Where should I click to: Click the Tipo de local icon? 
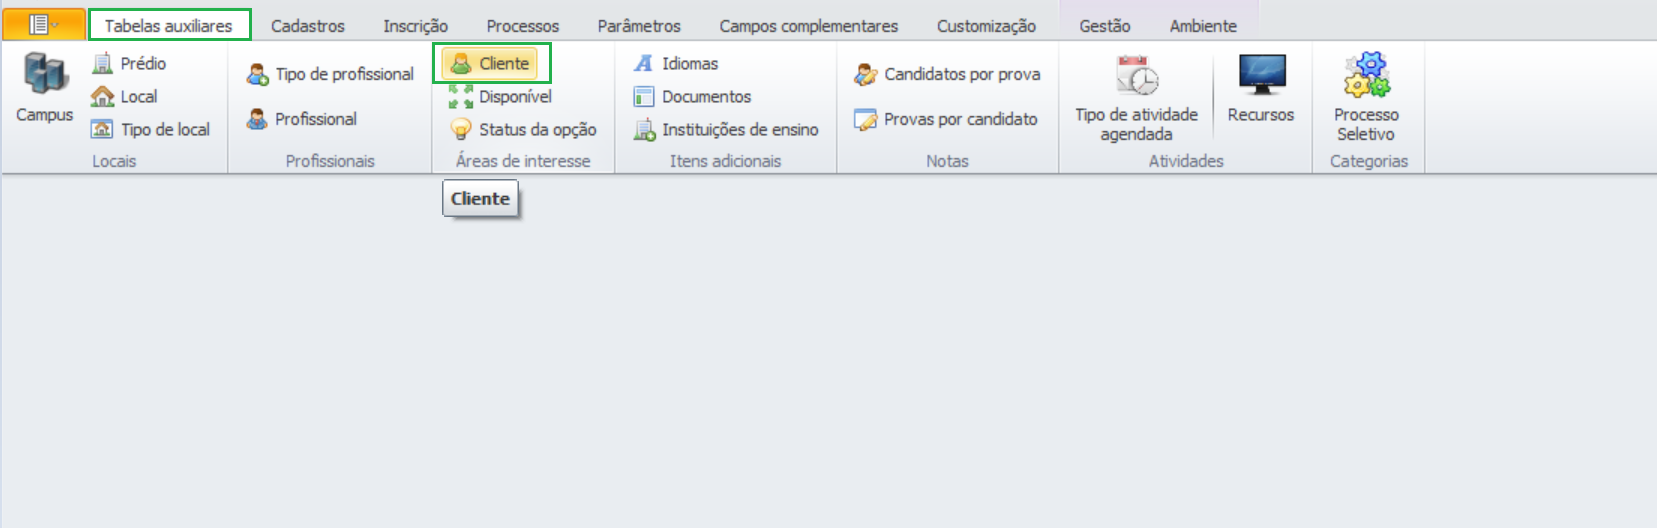pyautogui.click(x=102, y=129)
